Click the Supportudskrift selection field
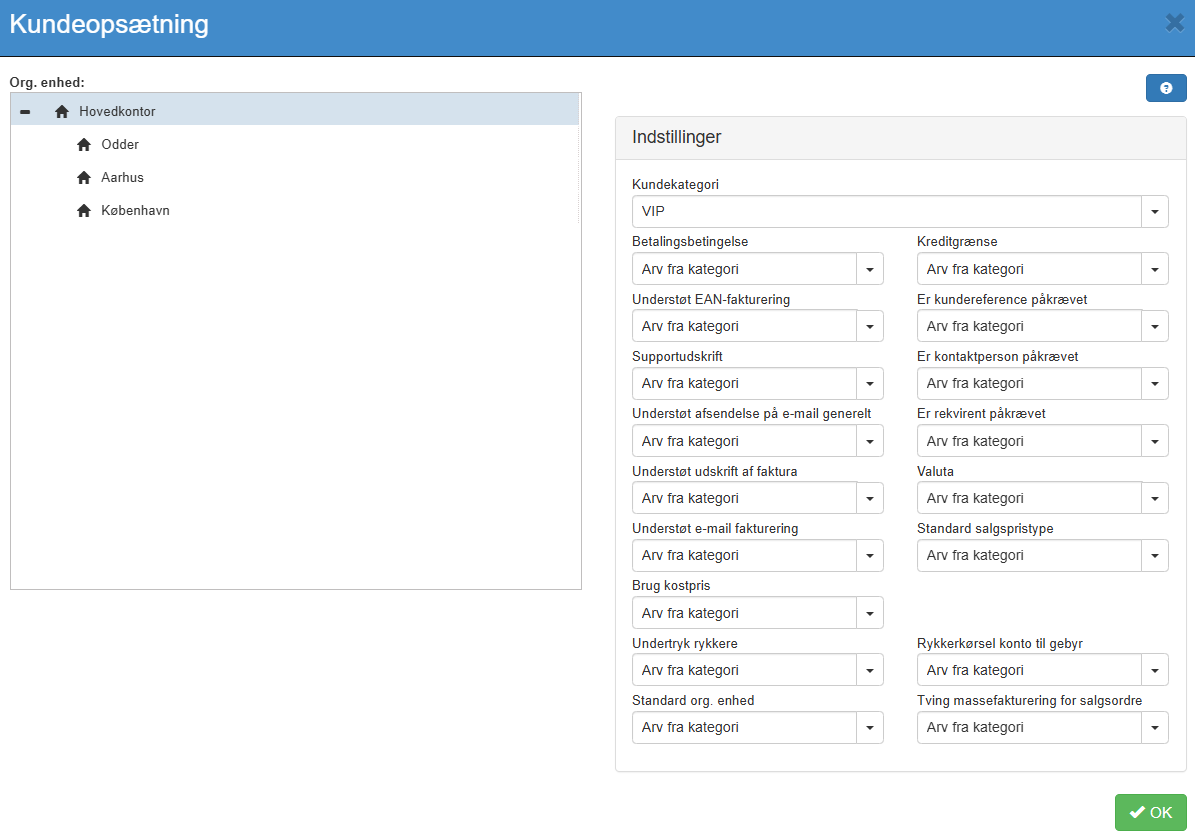 744,383
